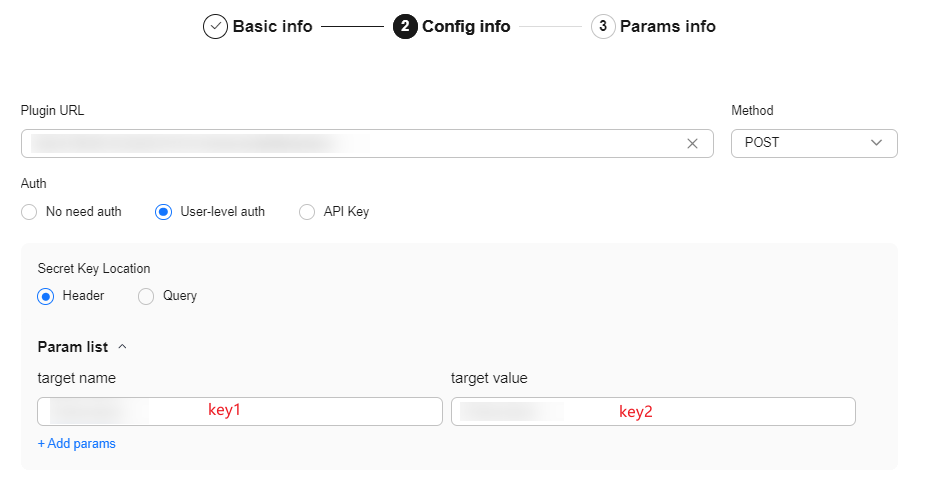The image size is (926, 486).
Task: Click the Param list caret arrow
Action: pyautogui.click(x=122, y=347)
